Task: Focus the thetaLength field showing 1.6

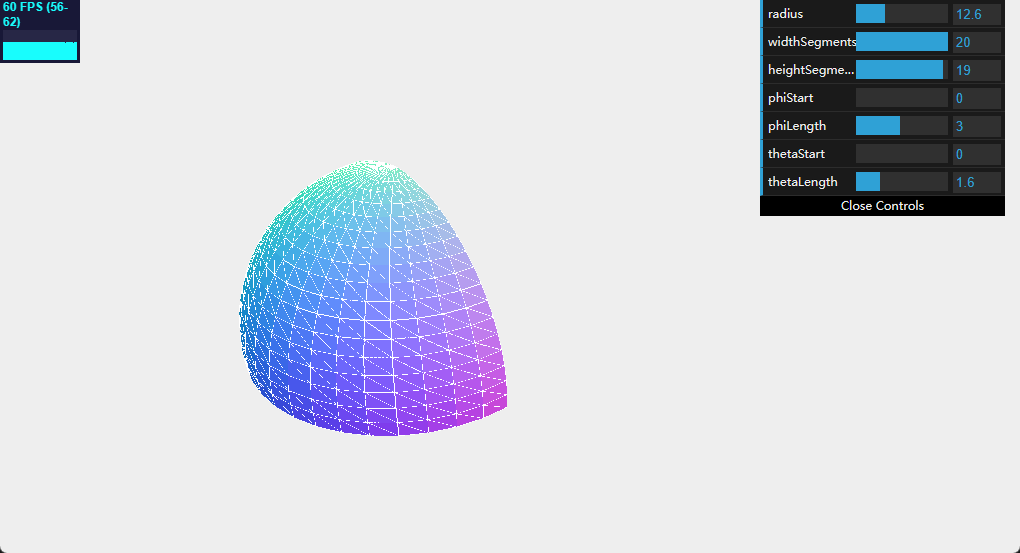Action: pyautogui.click(x=976, y=182)
